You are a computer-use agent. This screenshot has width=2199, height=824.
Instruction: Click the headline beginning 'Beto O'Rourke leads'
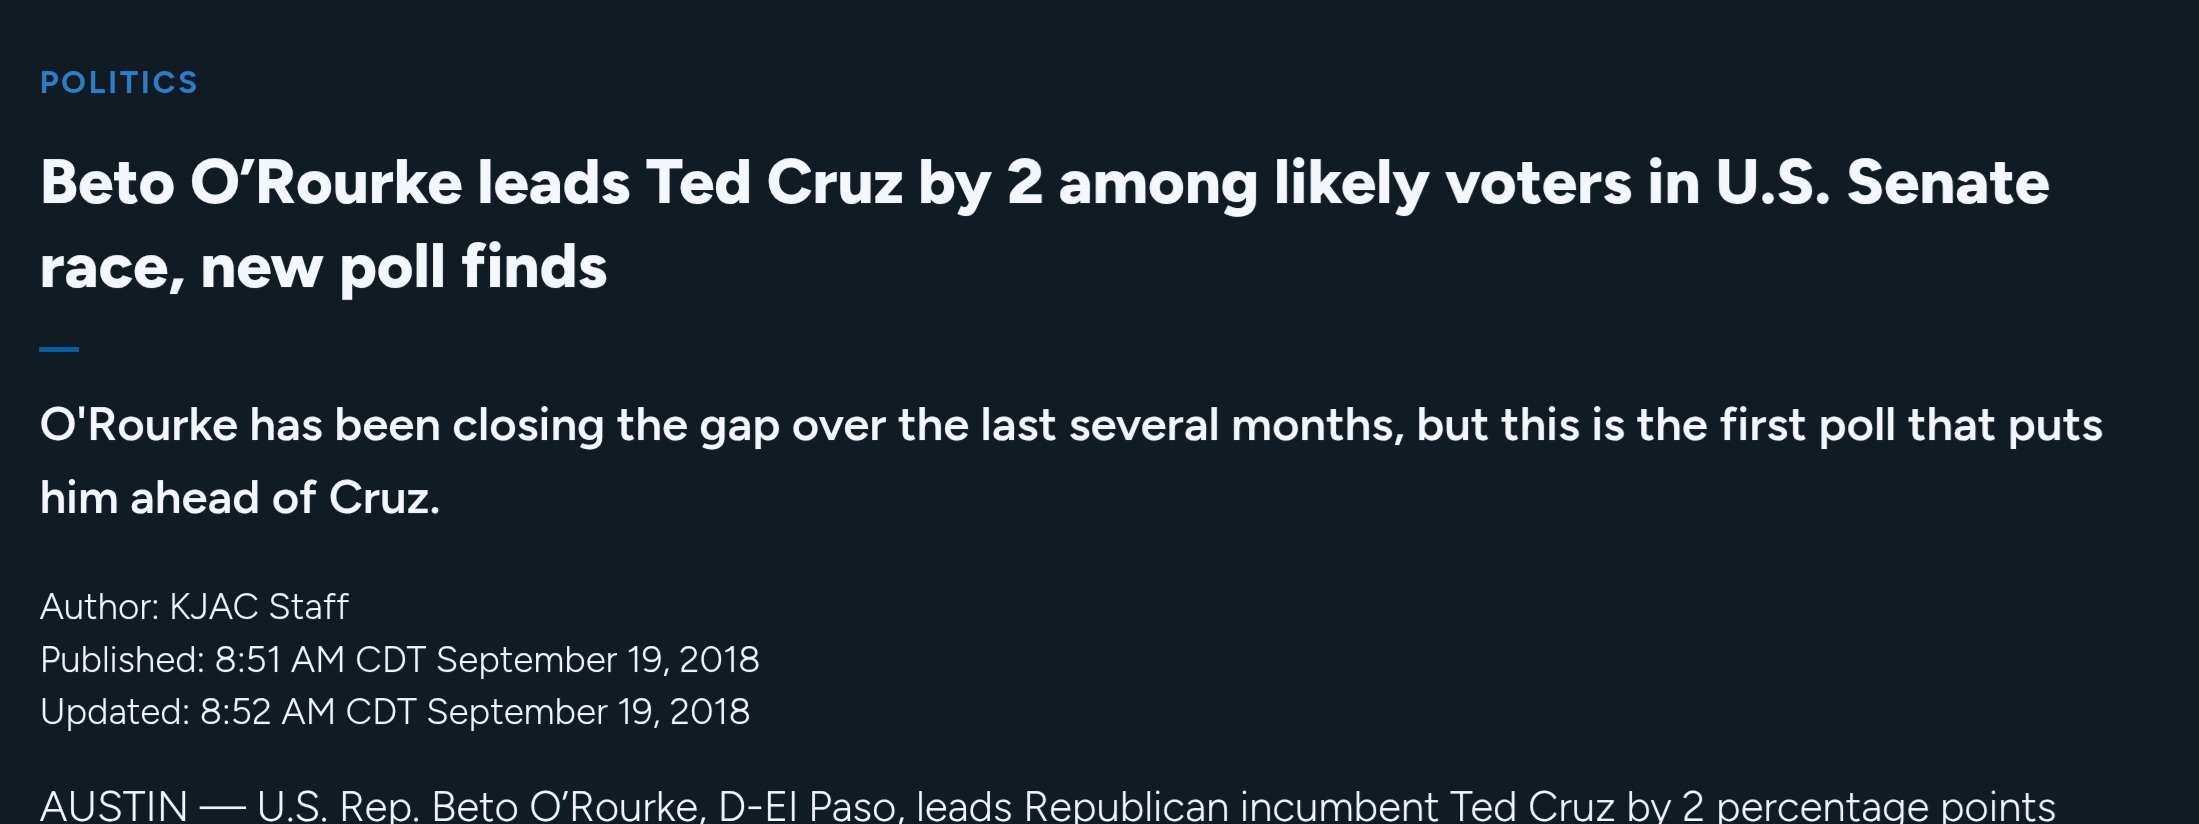[x=1045, y=225]
